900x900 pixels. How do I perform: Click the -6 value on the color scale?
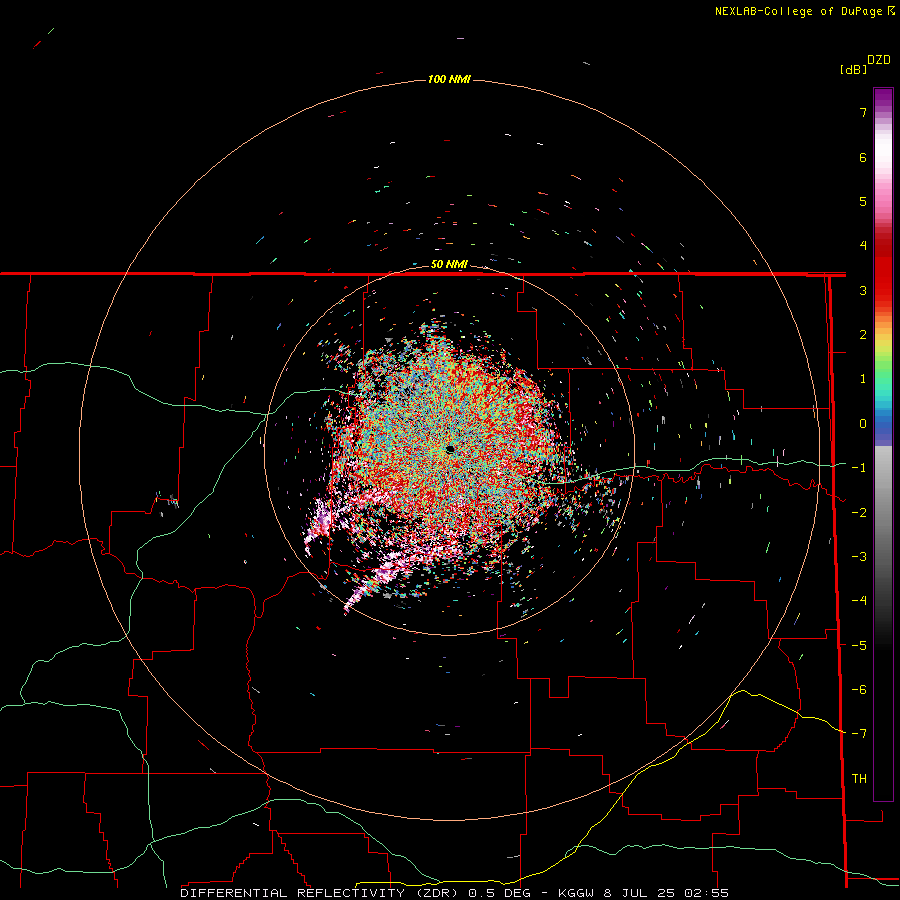[859, 690]
